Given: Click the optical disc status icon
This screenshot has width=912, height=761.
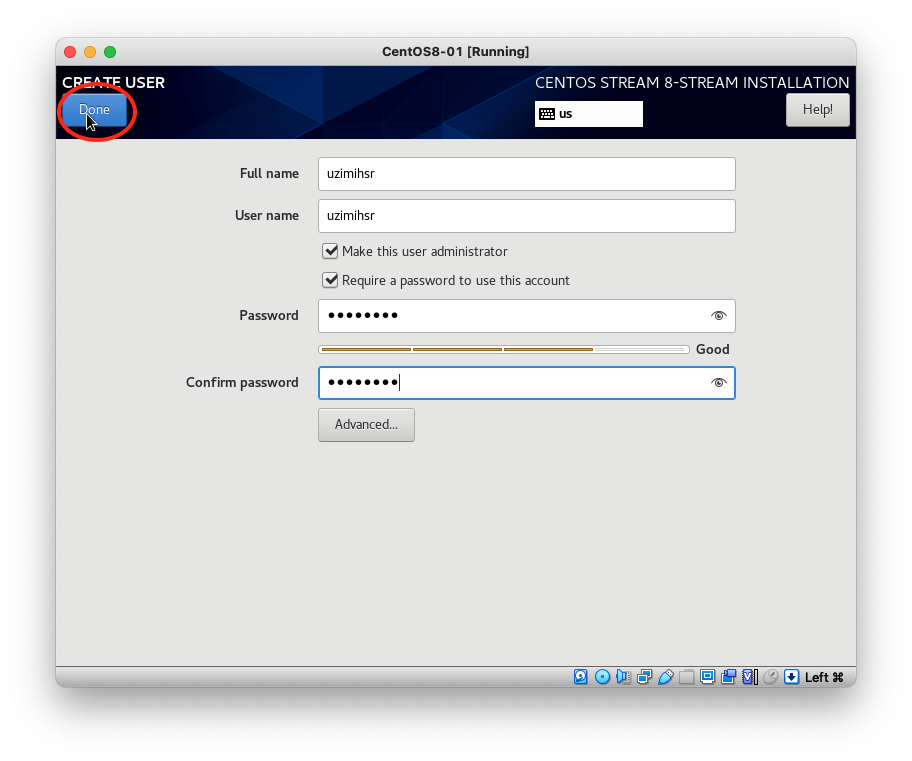Looking at the screenshot, I should point(603,677).
